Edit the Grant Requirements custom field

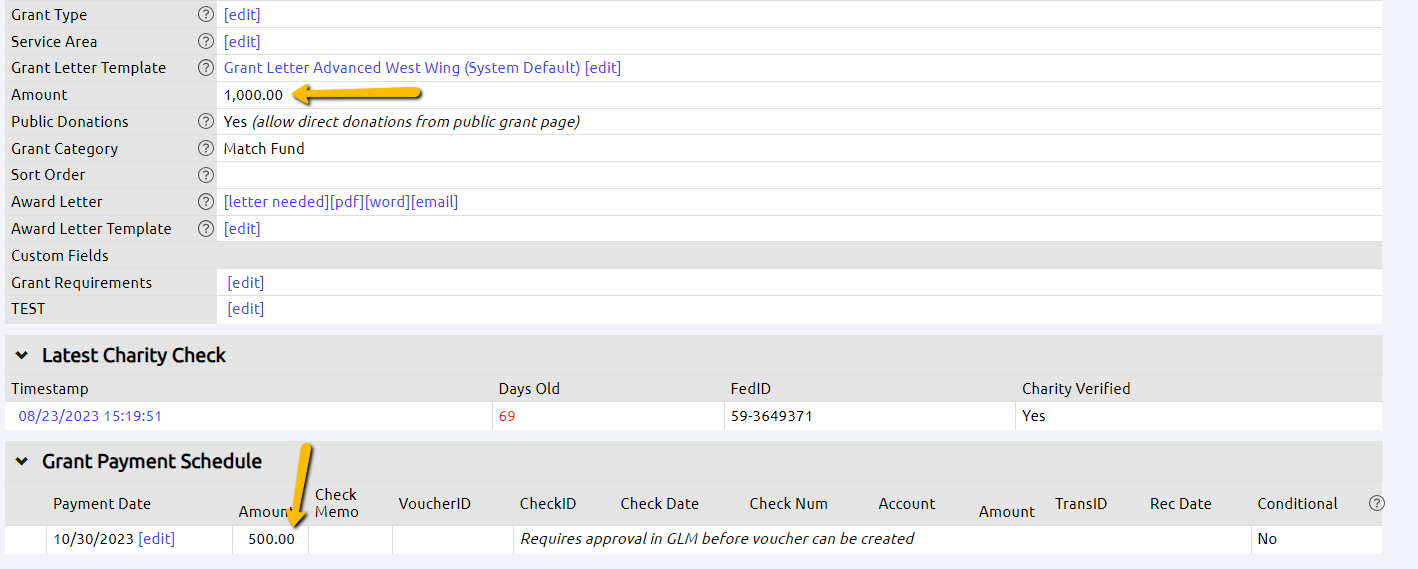tap(246, 283)
